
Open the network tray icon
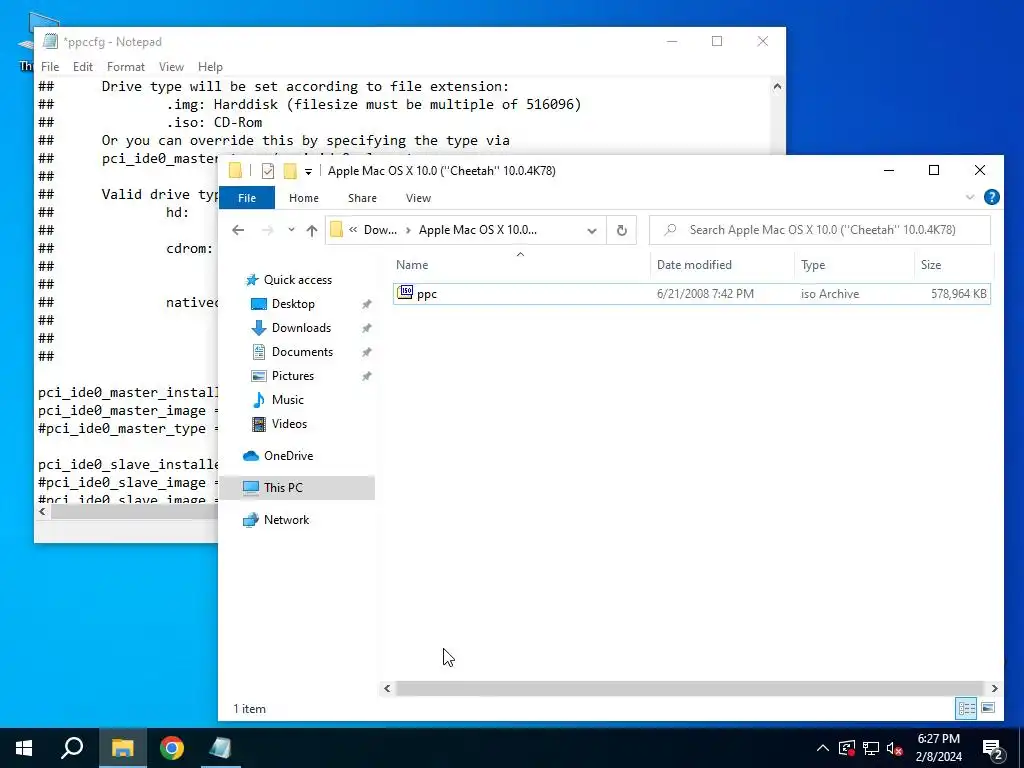[871, 748]
